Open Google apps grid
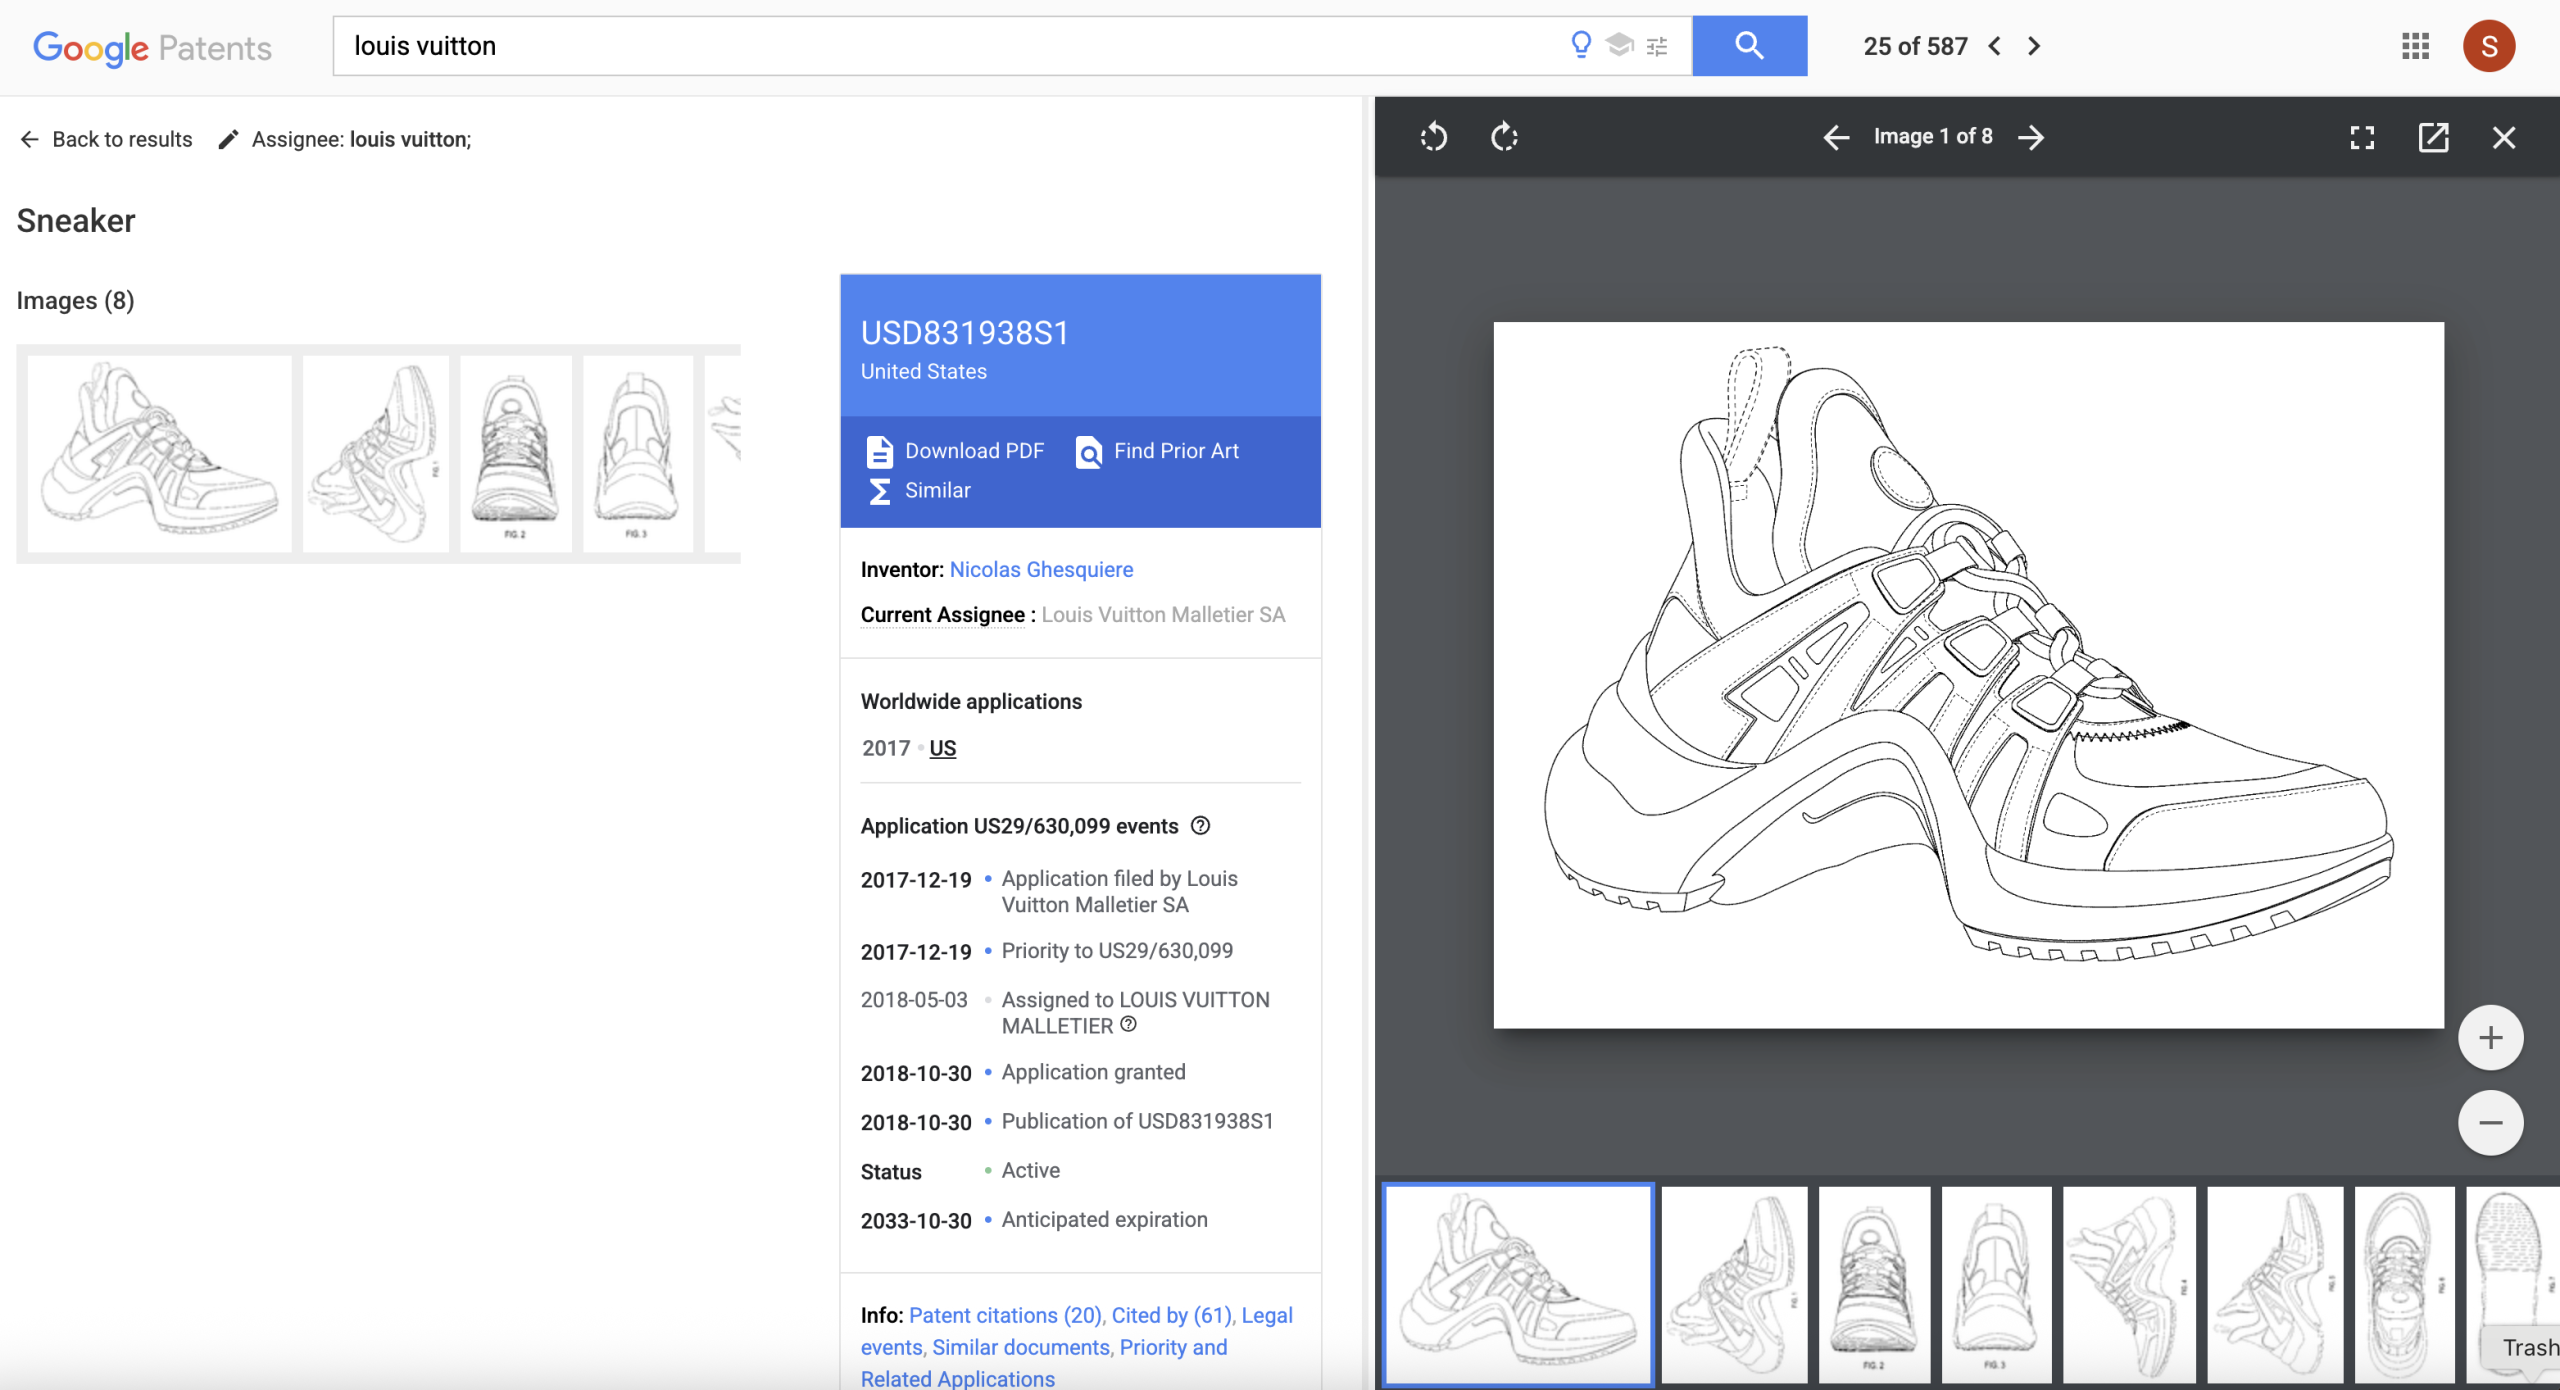This screenshot has height=1390, width=2560. [x=2415, y=46]
